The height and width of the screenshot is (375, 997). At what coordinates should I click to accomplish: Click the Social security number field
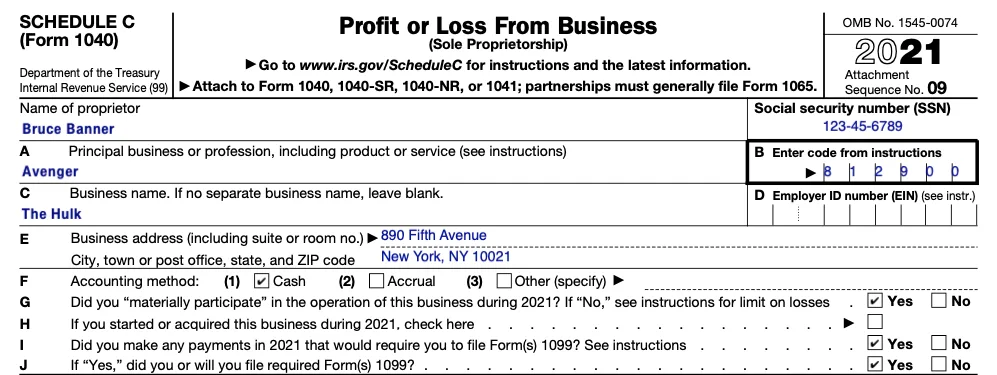coord(863,126)
